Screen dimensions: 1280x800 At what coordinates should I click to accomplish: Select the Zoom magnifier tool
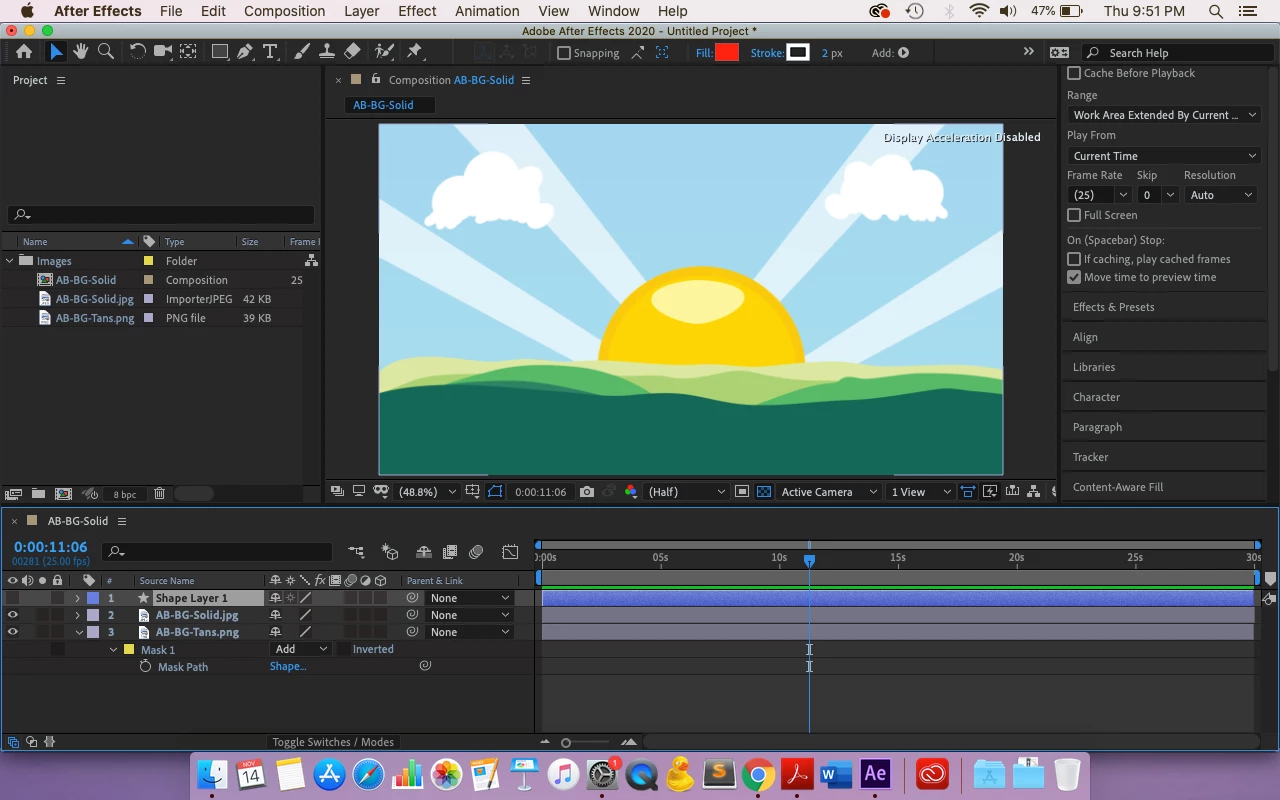click(105, 52)
